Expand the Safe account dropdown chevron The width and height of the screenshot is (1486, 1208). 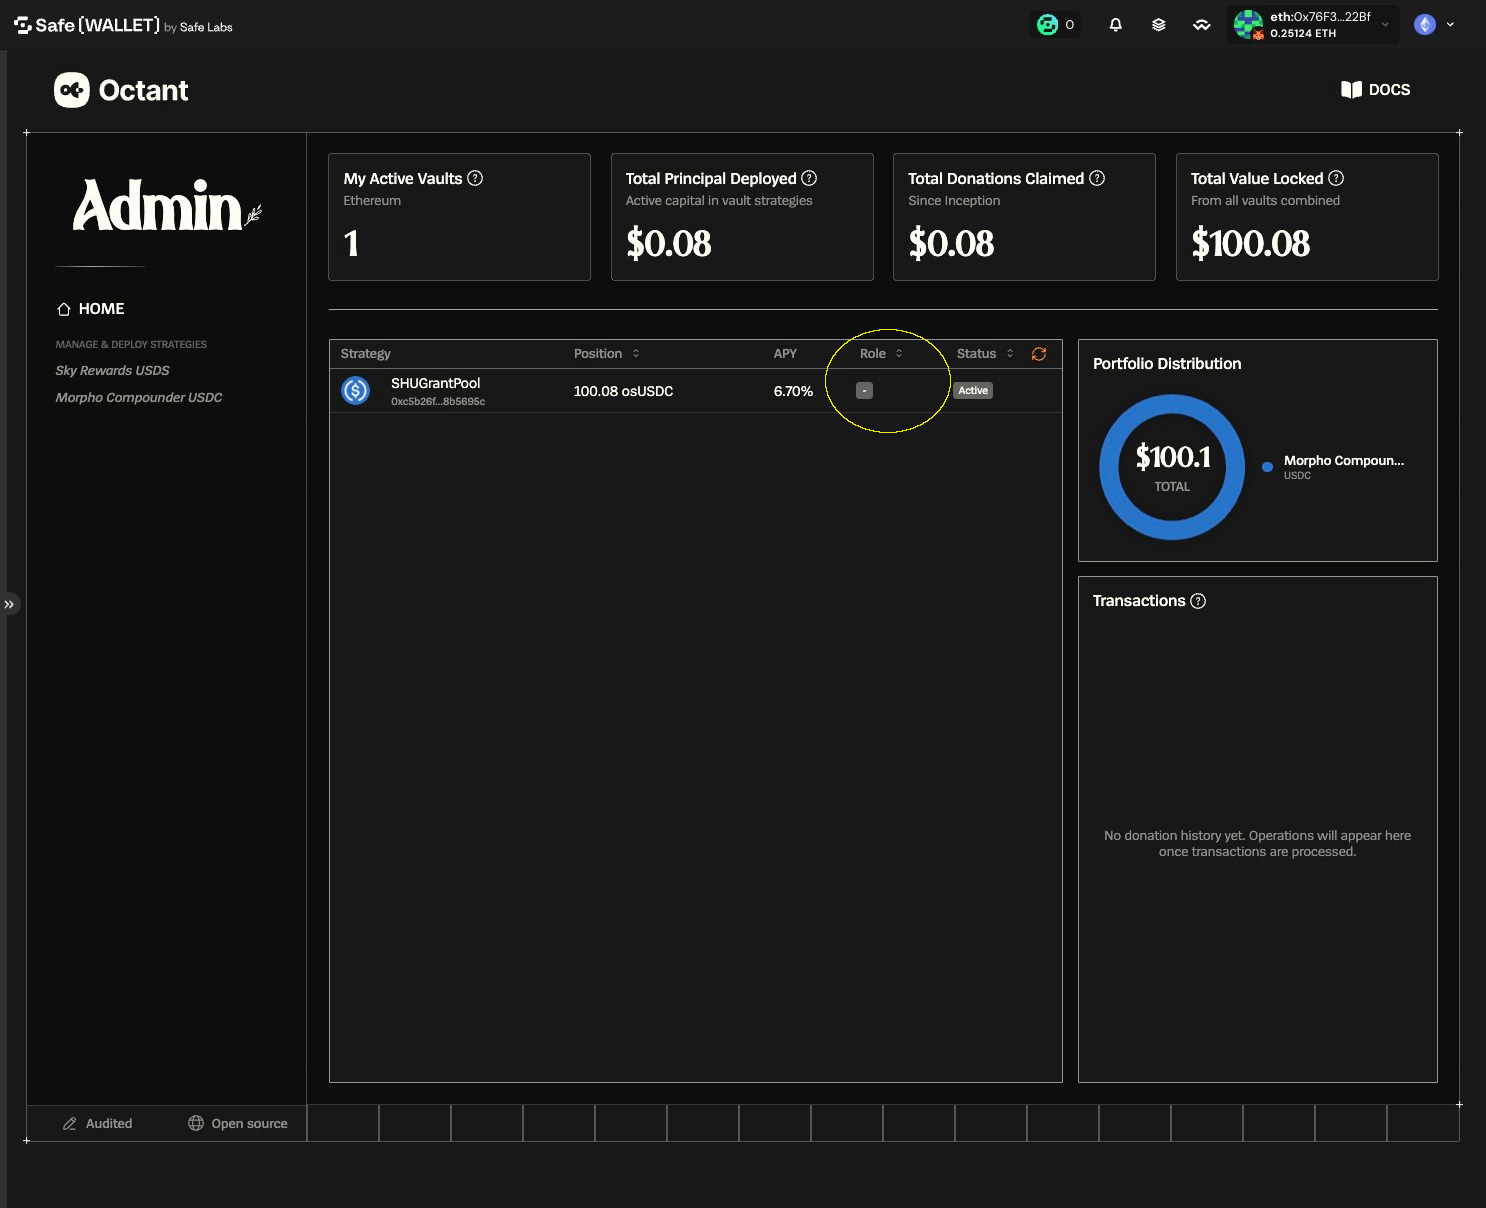pos(1385,25)
